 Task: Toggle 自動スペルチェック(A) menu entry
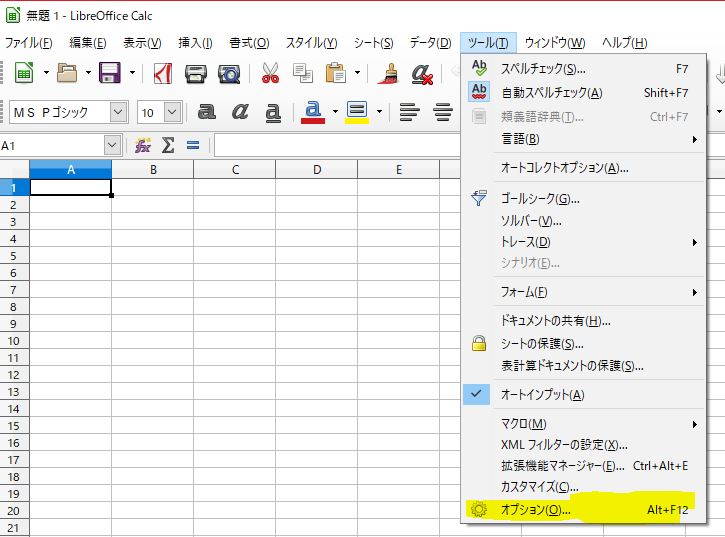pos(583,93)
